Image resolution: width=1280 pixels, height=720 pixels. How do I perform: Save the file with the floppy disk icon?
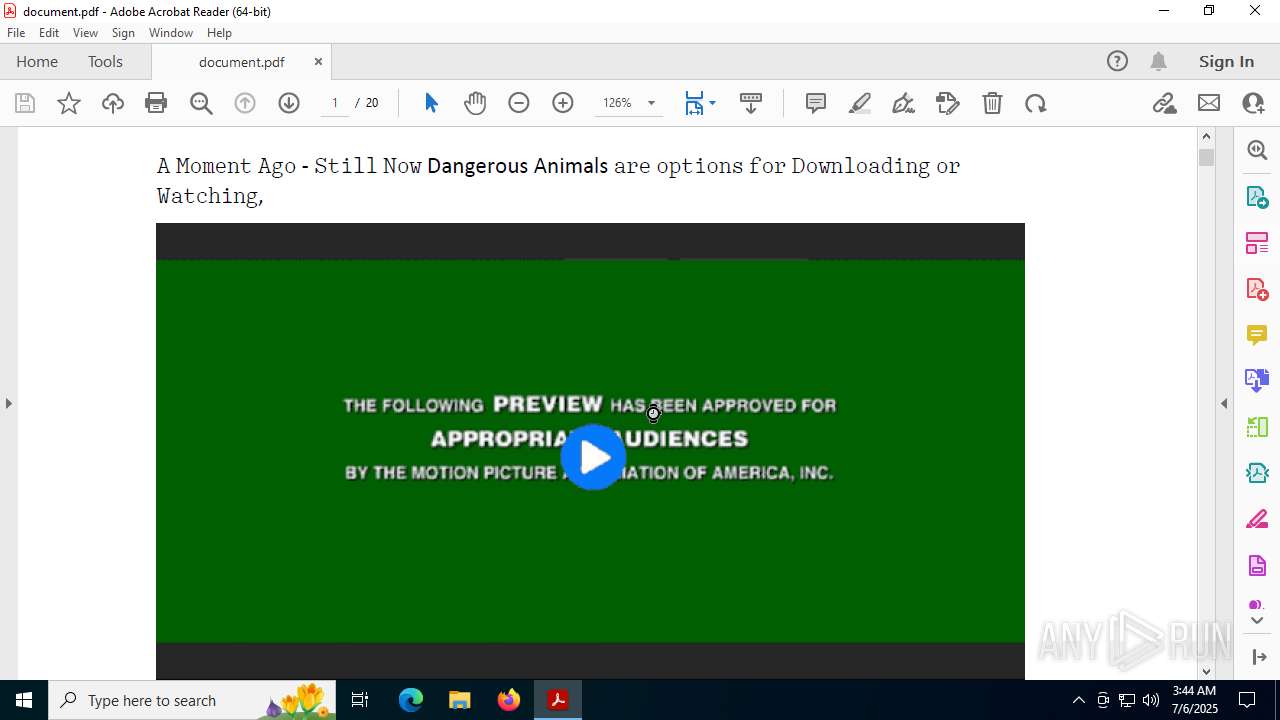pos(25,103)
